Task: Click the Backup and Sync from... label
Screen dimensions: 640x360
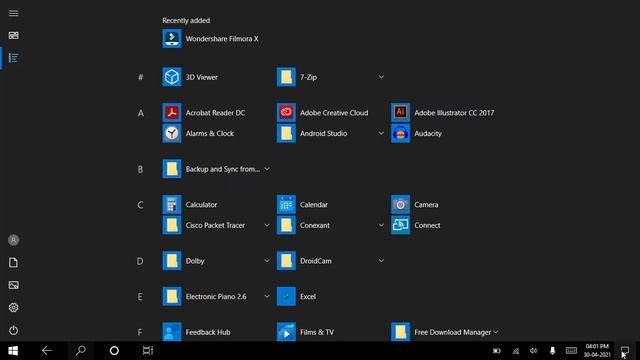Action: (x=223, y=169)
